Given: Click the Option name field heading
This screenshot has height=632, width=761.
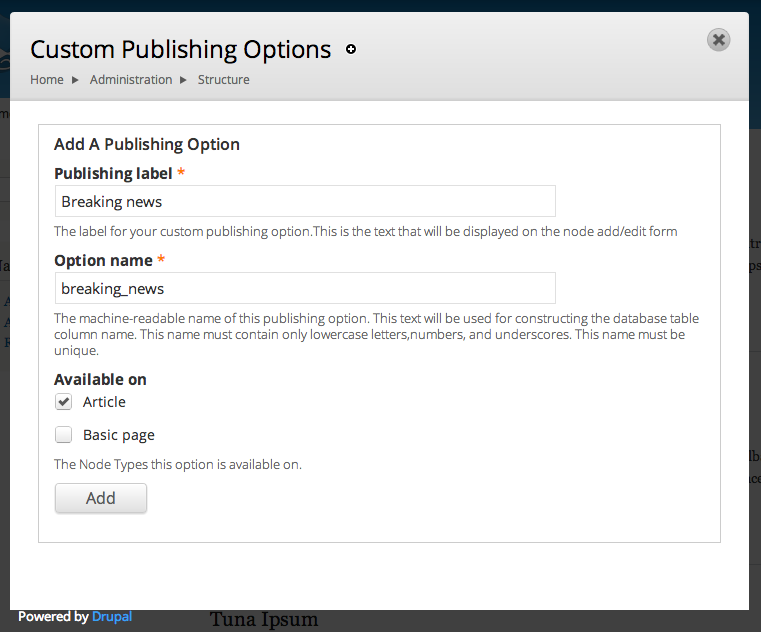Looking at the screenshot, I should (x=103, y=261).
